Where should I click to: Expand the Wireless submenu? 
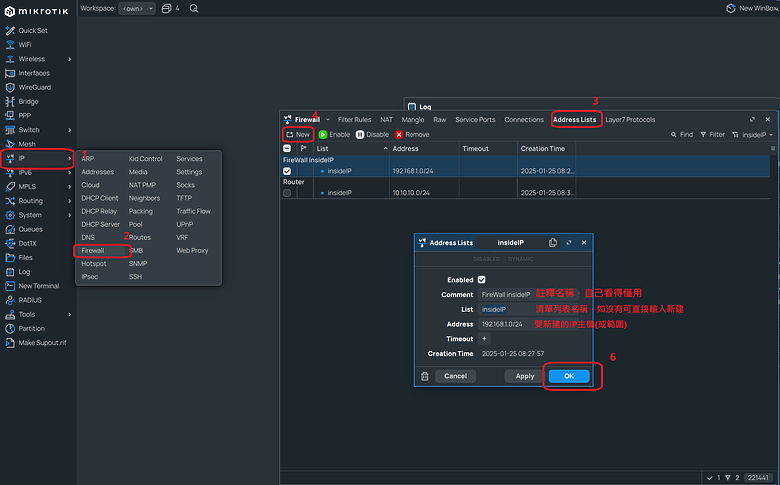(x=70, y=59)
